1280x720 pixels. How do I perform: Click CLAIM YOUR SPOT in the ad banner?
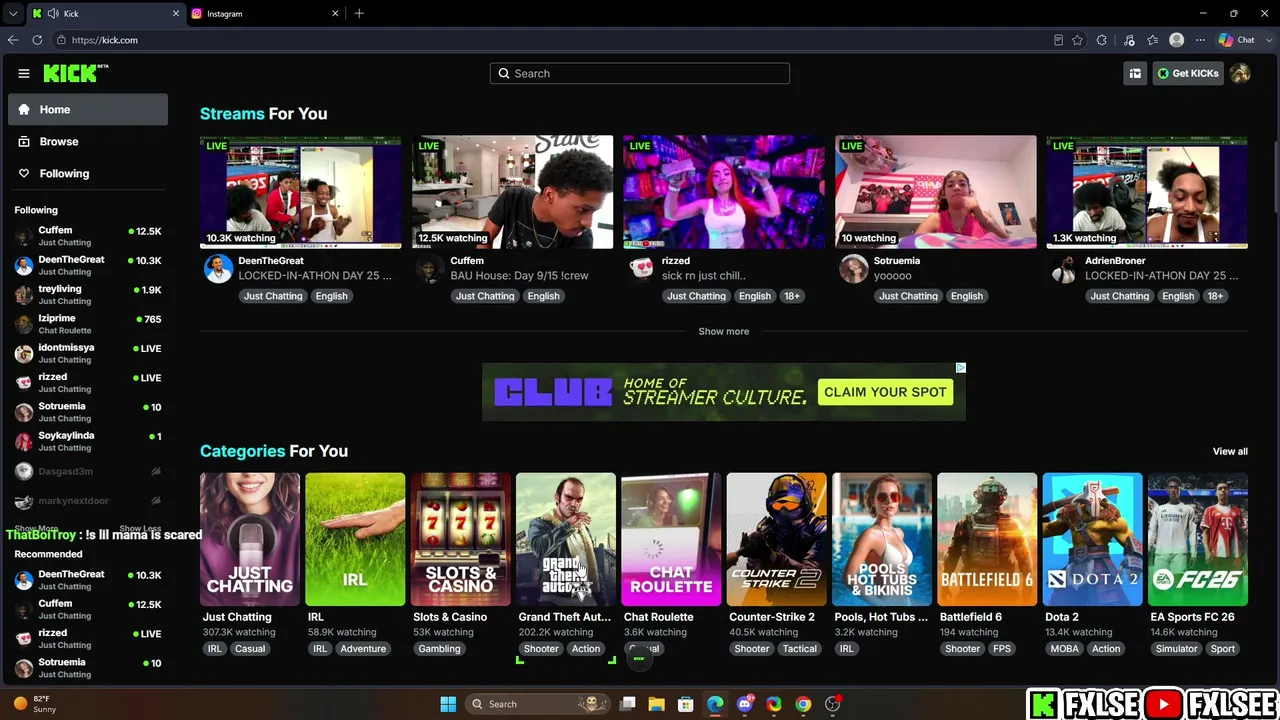coord(885,392)
